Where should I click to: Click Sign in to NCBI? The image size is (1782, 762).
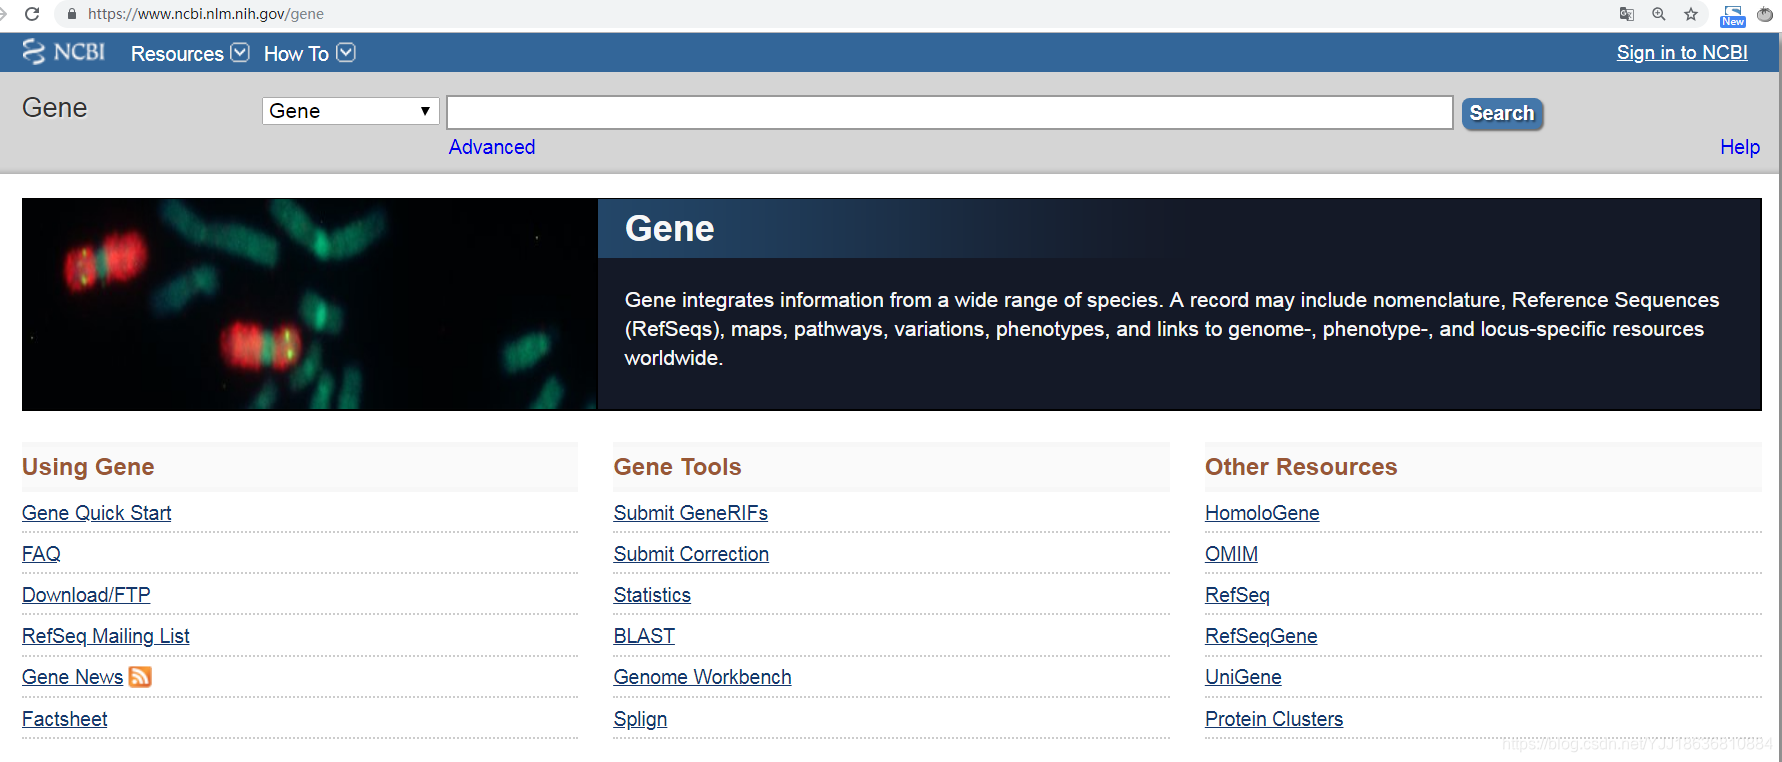[1682, 53]
